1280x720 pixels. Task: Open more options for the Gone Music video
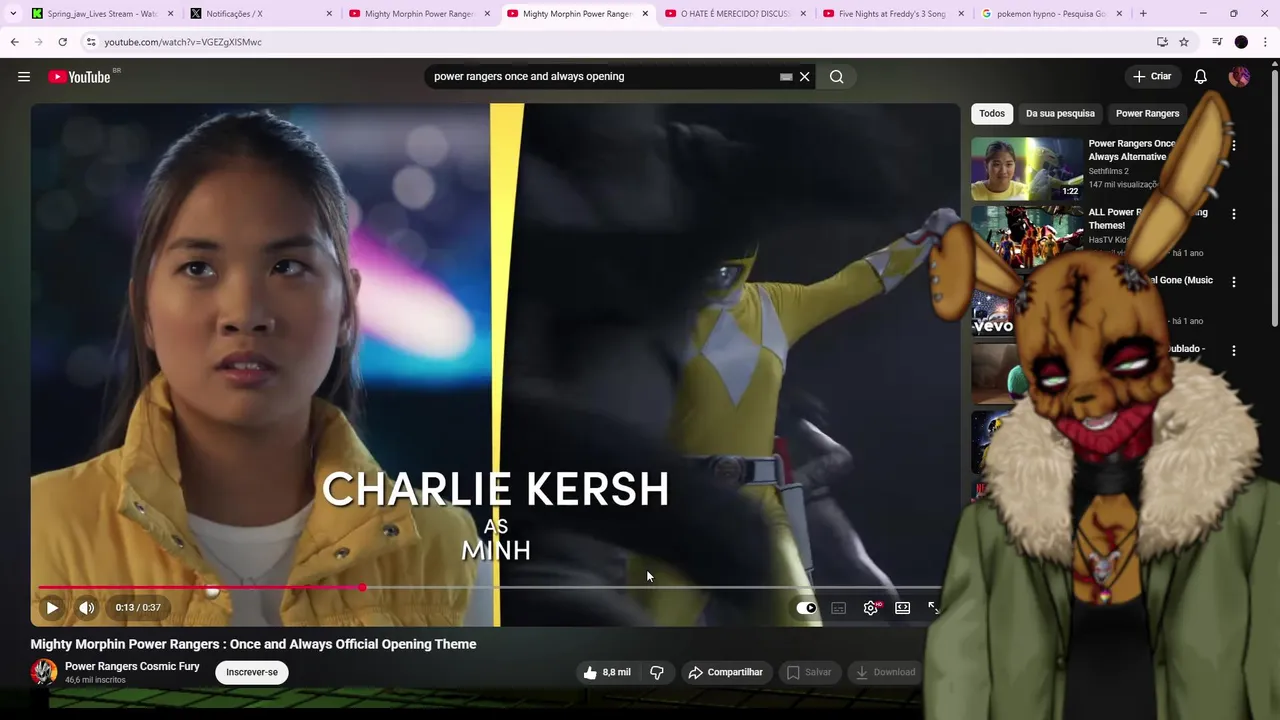tap(1233, 282)
